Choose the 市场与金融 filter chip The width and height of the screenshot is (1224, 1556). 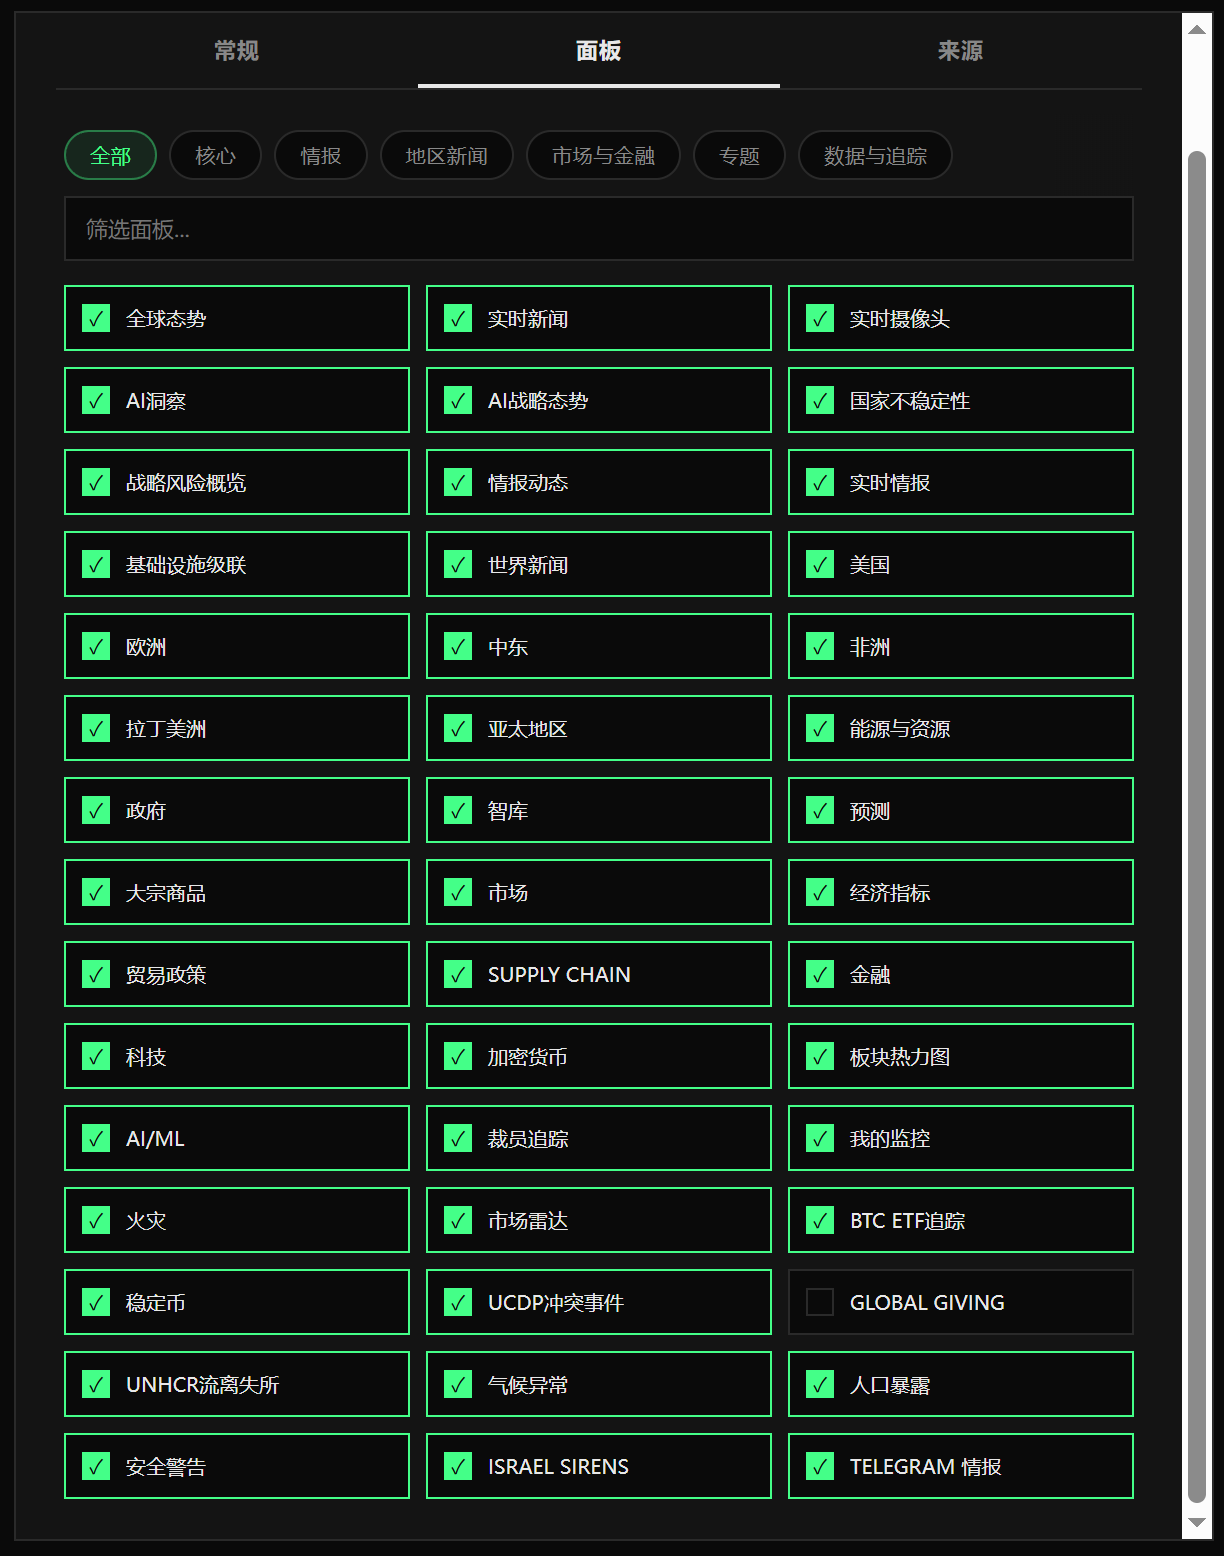coord(603,156)
